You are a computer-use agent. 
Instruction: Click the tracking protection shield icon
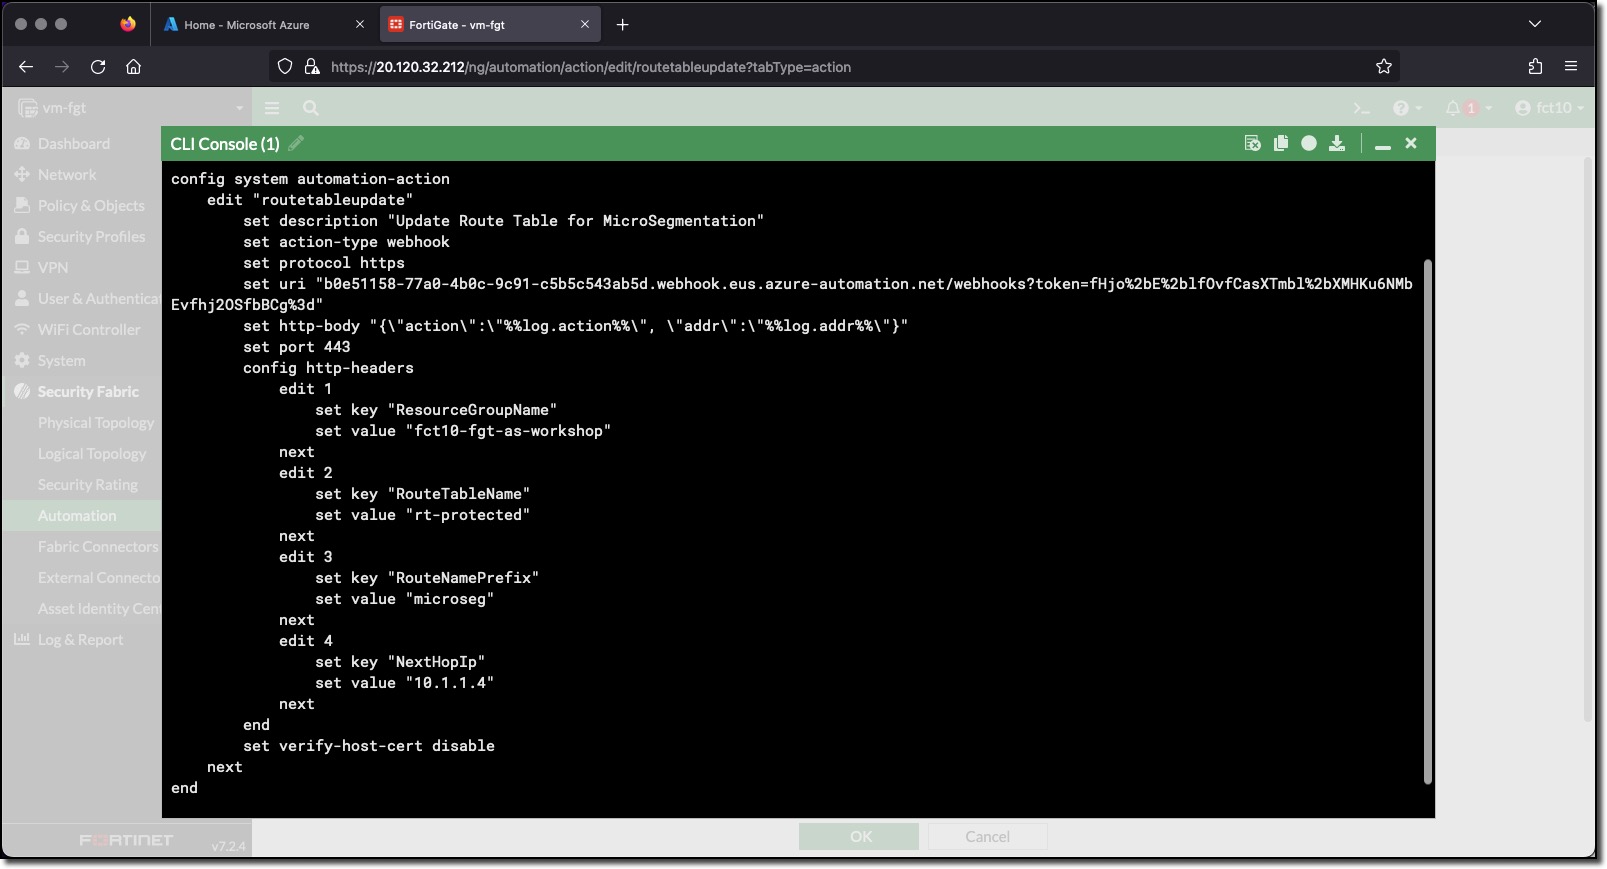(285, 67)
